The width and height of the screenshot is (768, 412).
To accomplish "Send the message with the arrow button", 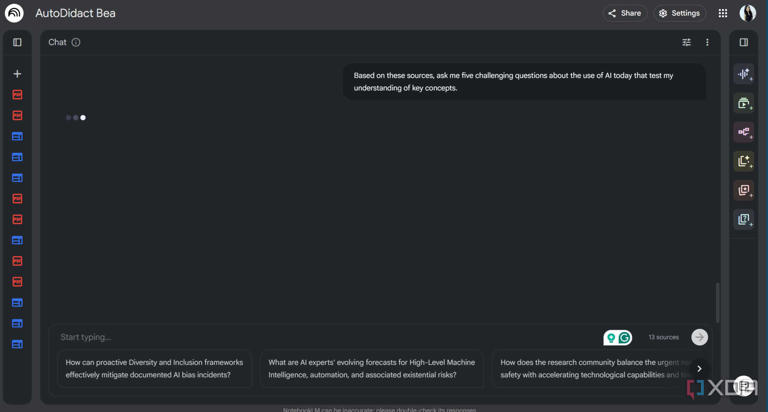I will point(699,337).
